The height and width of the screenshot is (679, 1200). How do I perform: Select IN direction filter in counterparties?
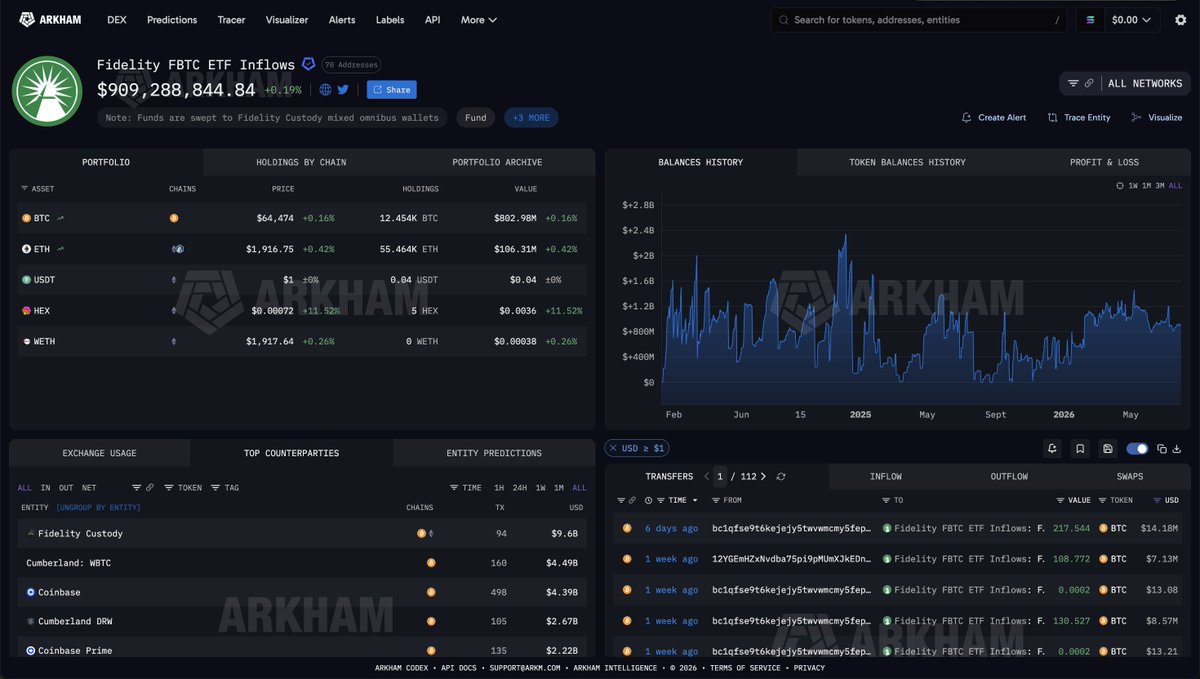pyautogui.click(x=45, y=488)
